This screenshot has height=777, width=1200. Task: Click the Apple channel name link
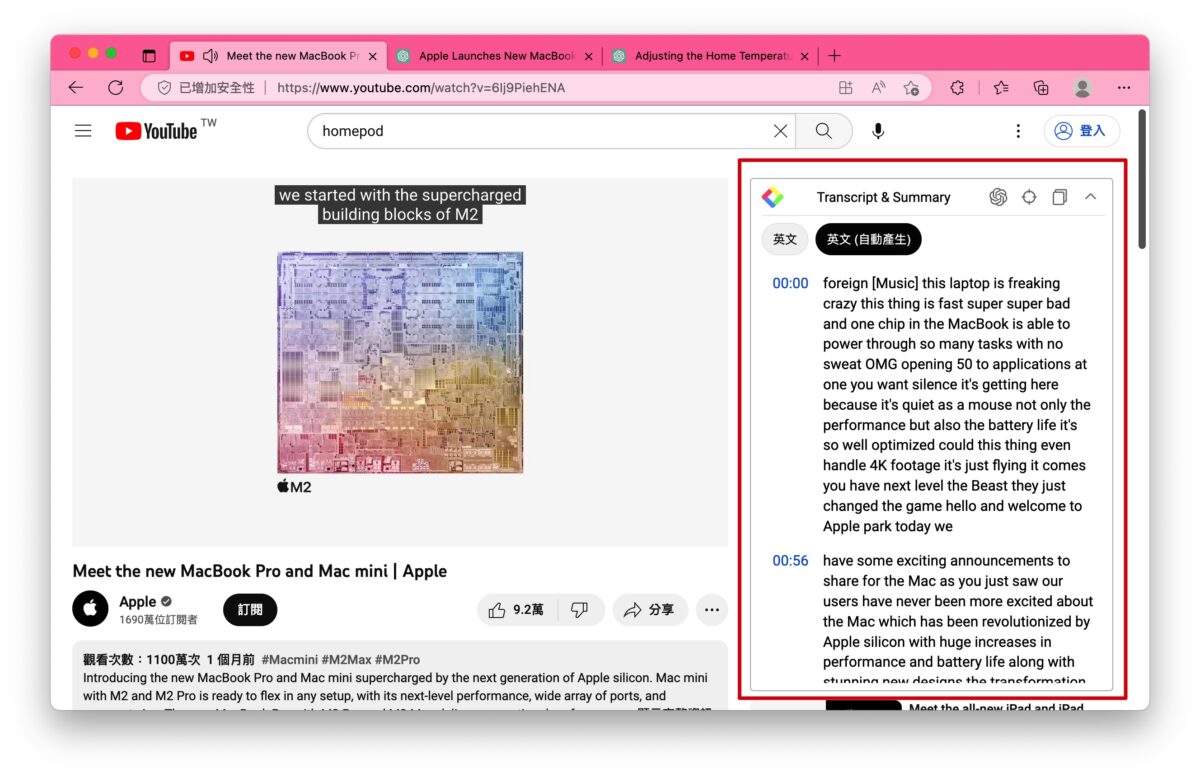pos(138,602)
